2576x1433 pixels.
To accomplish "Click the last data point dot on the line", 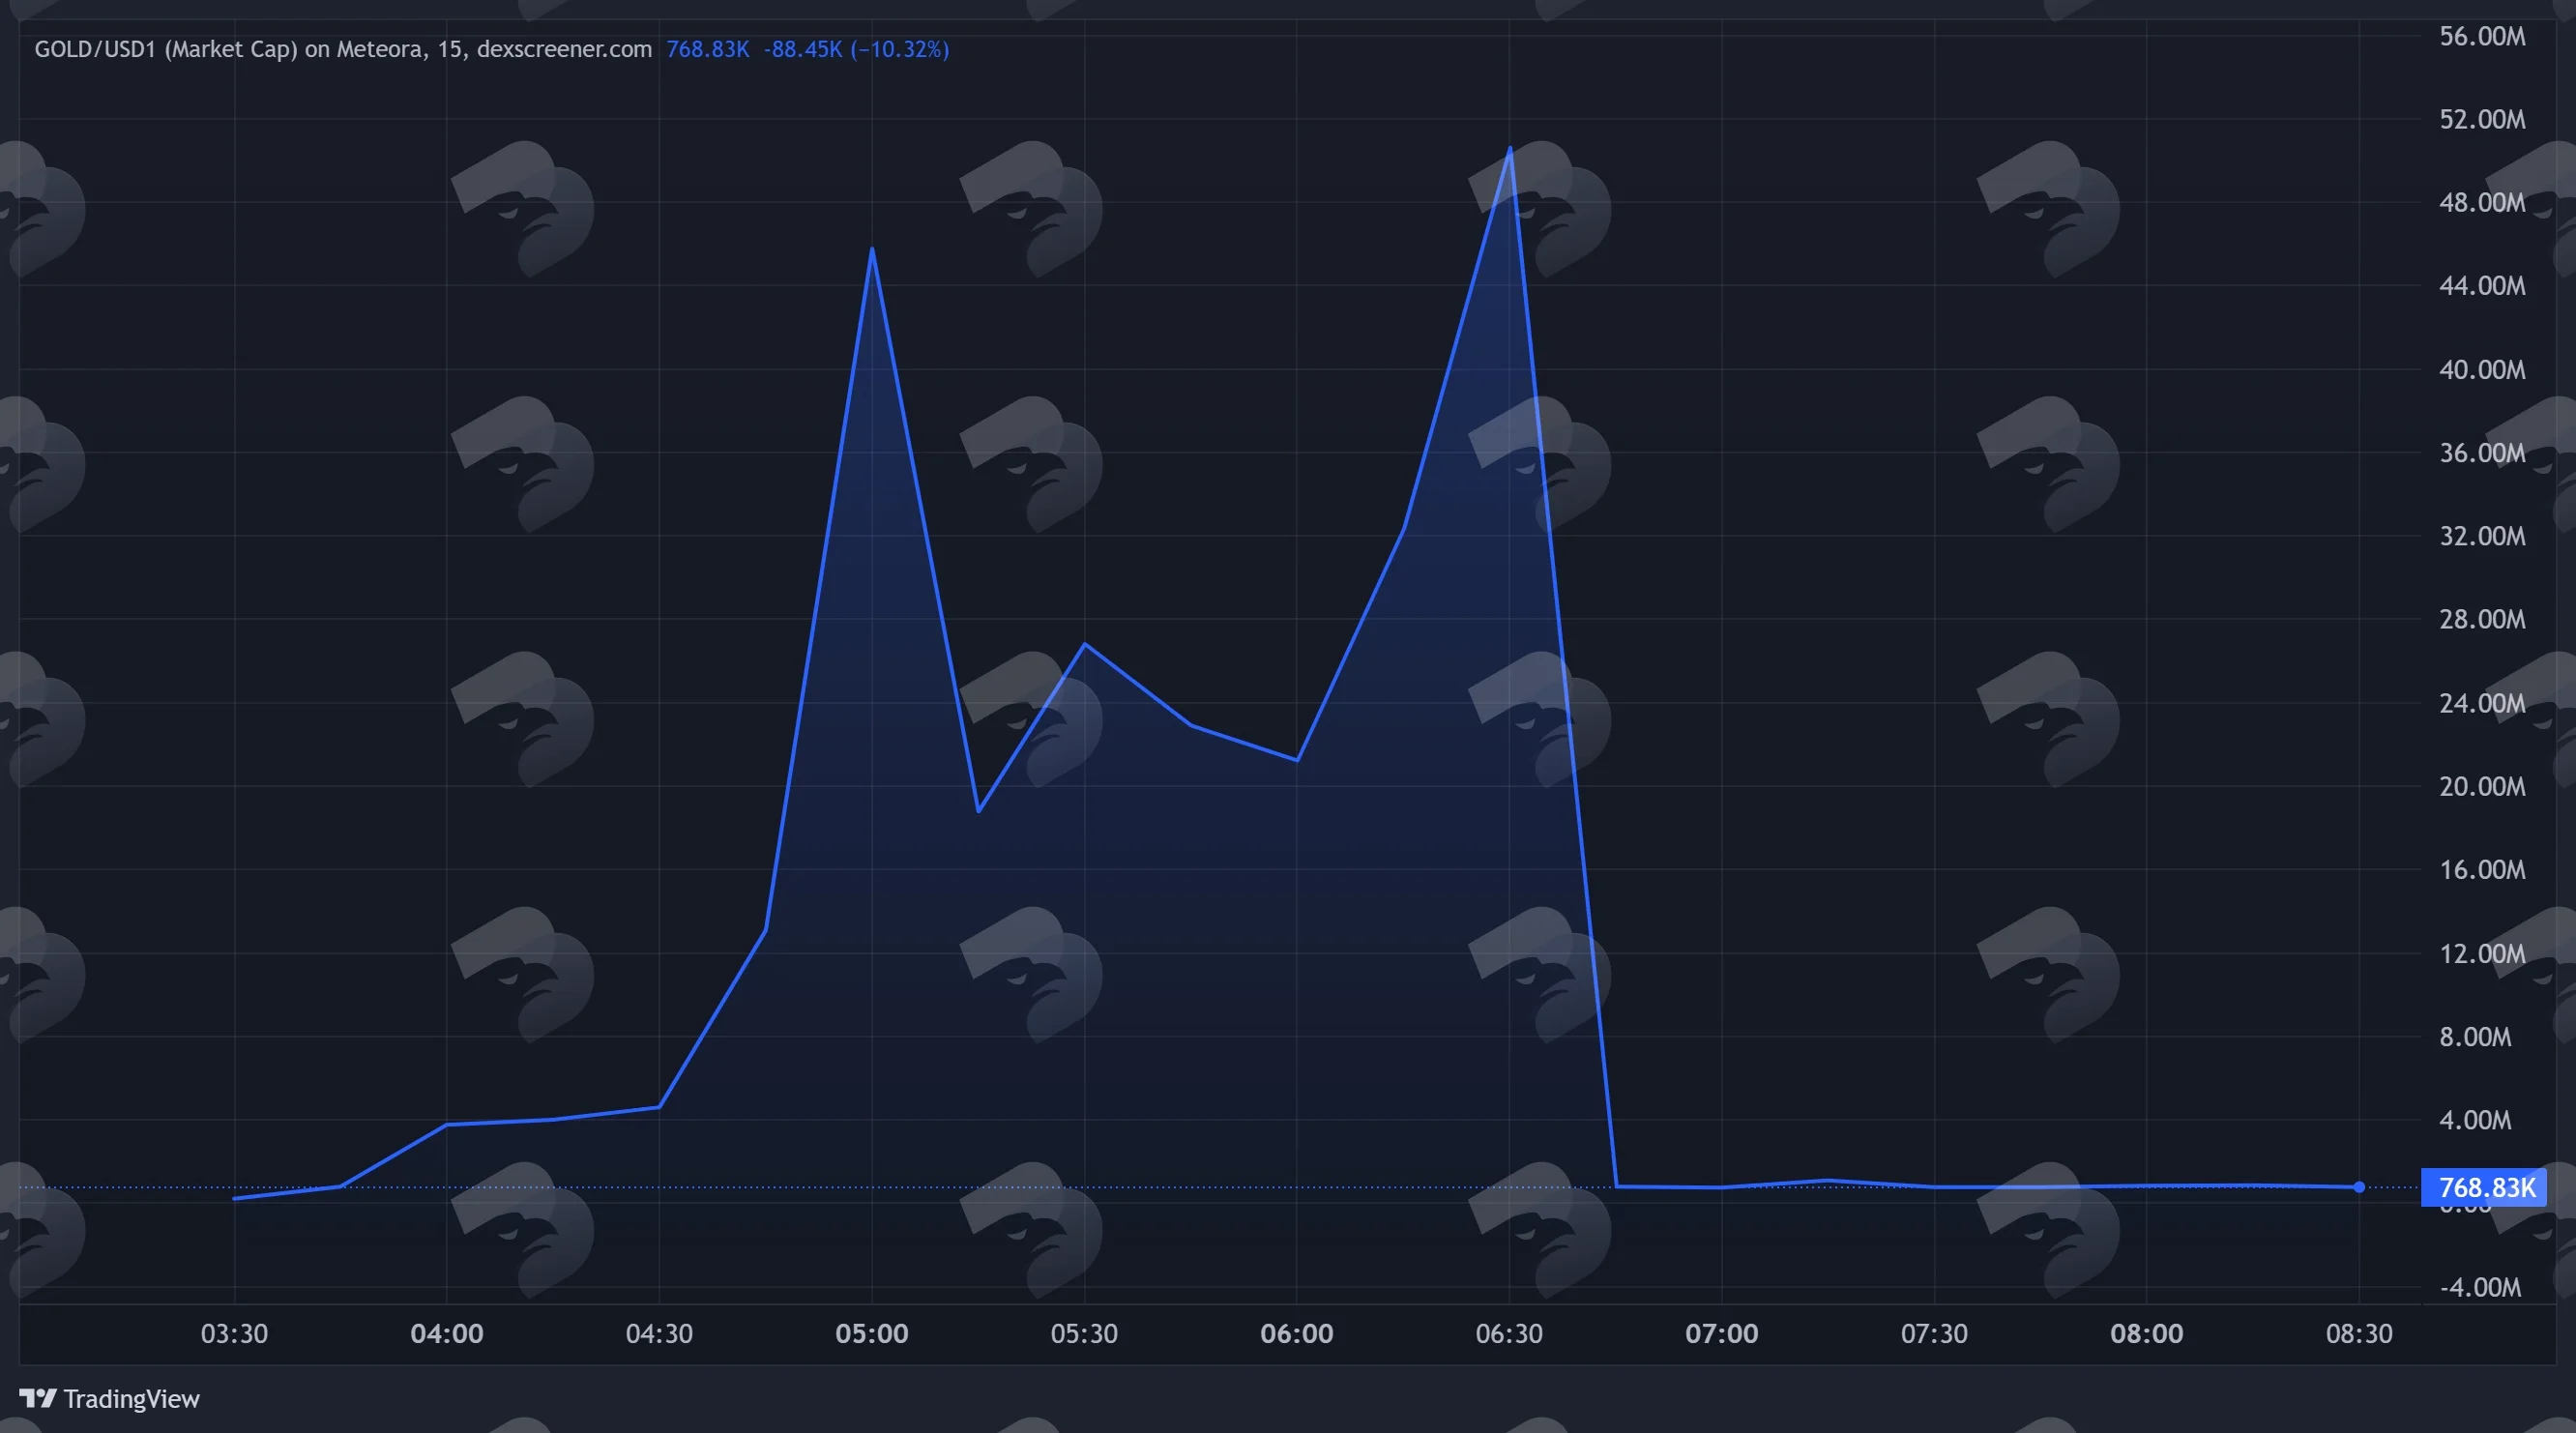I will (x=2359, y=1187).
